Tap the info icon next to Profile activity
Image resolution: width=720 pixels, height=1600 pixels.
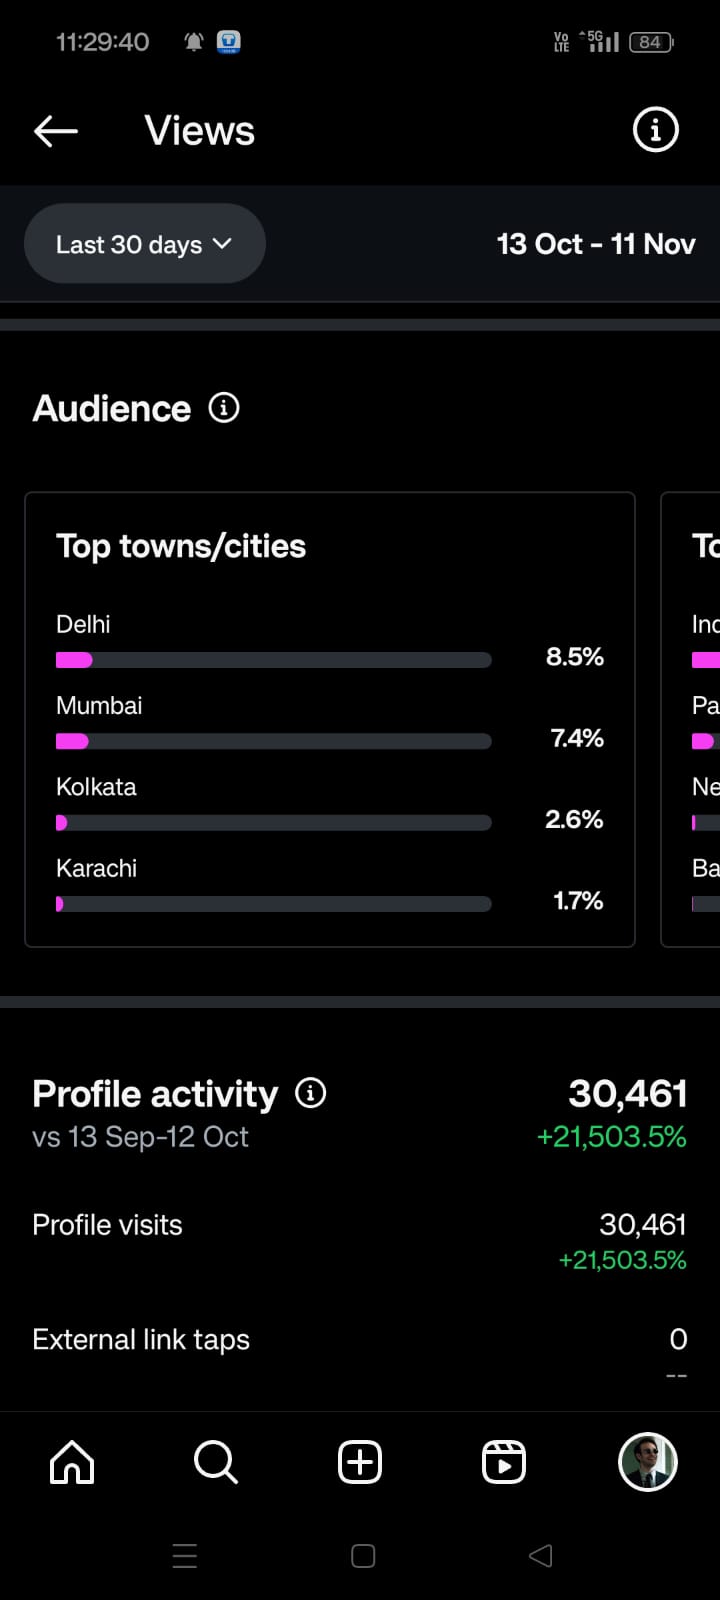click(311, 1093)
